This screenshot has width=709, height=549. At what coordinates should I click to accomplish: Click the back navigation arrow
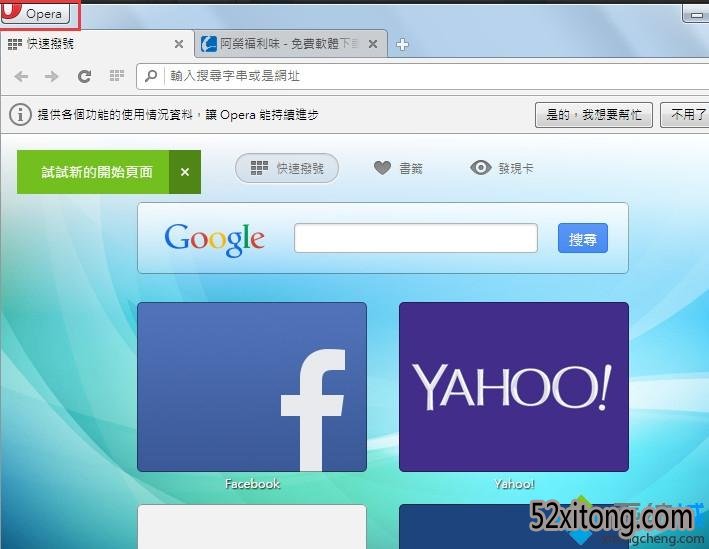22,76
